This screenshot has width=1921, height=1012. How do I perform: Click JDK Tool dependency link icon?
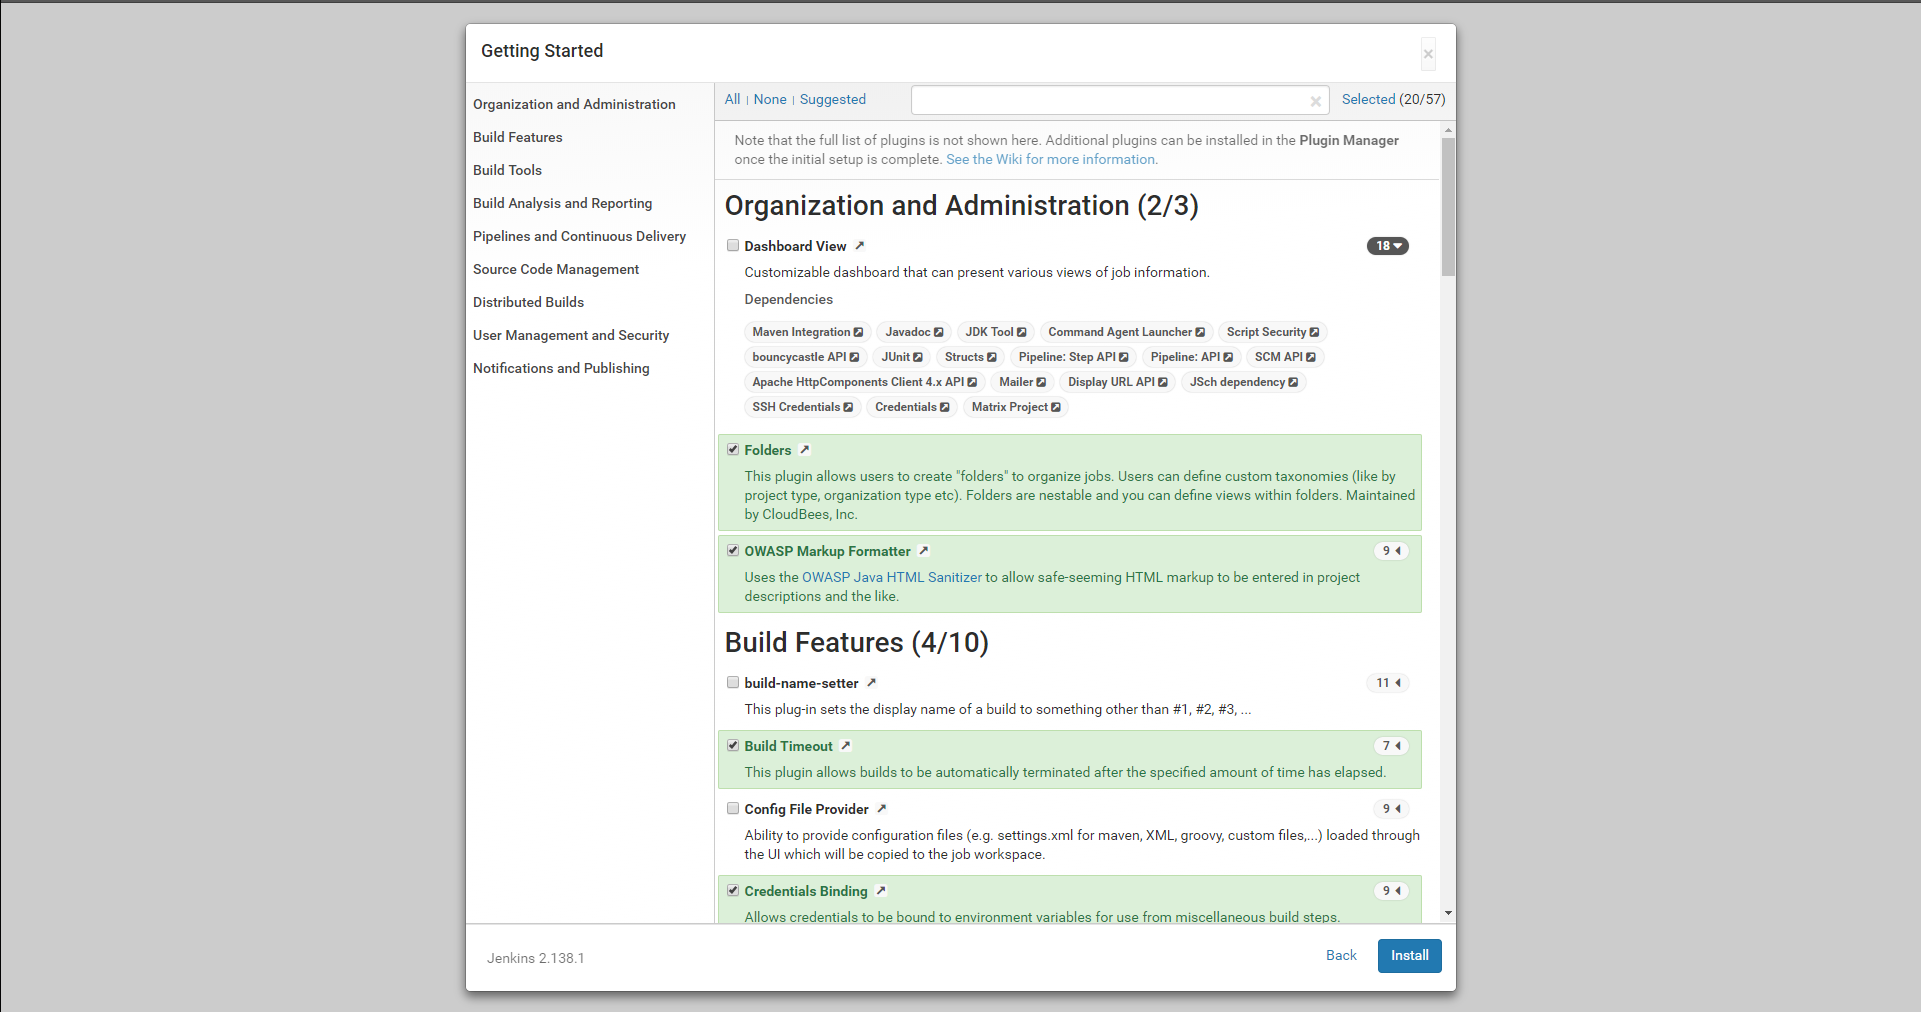(1021, 332)
